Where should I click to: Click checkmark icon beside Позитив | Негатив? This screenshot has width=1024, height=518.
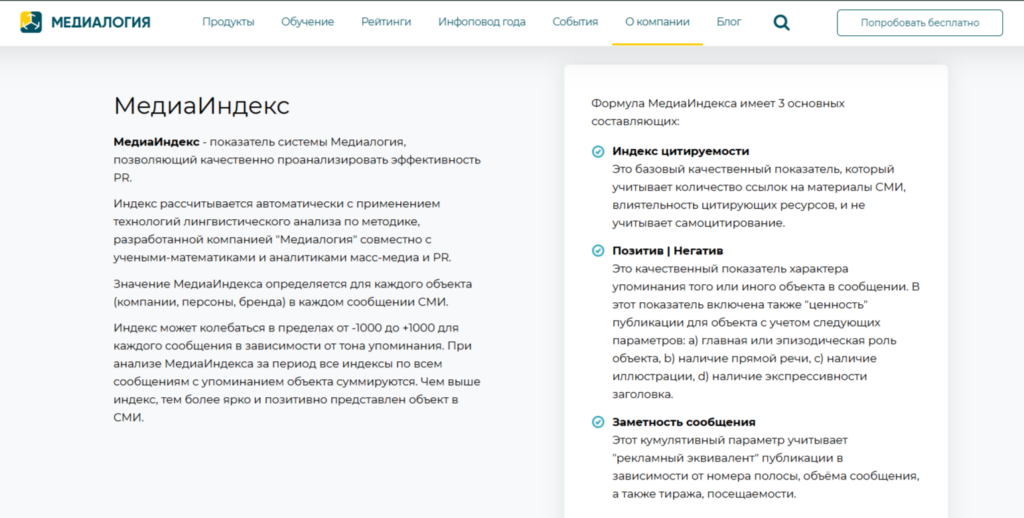tap(598, 251)
